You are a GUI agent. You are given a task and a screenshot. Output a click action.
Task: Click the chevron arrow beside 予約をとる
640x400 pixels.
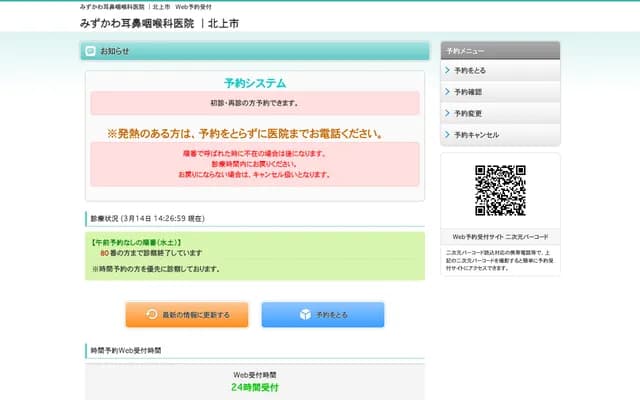pos(447,71)
